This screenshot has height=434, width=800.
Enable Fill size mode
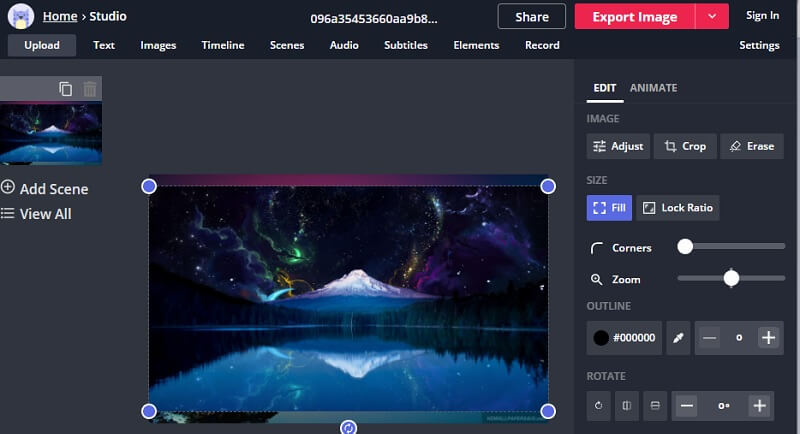[609, 208]
